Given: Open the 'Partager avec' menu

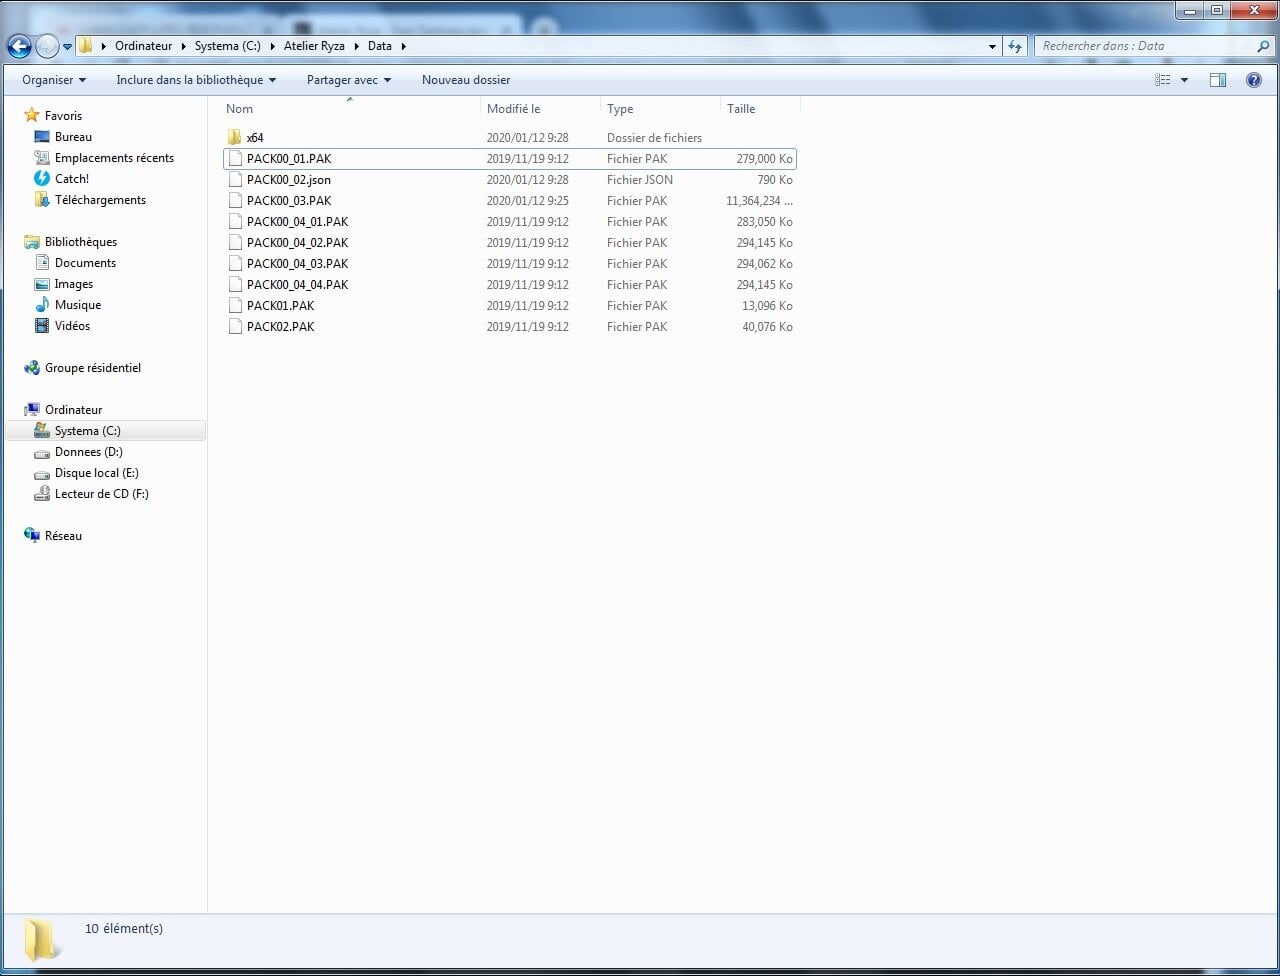Looking at the screenshot, I should point(349,80).
